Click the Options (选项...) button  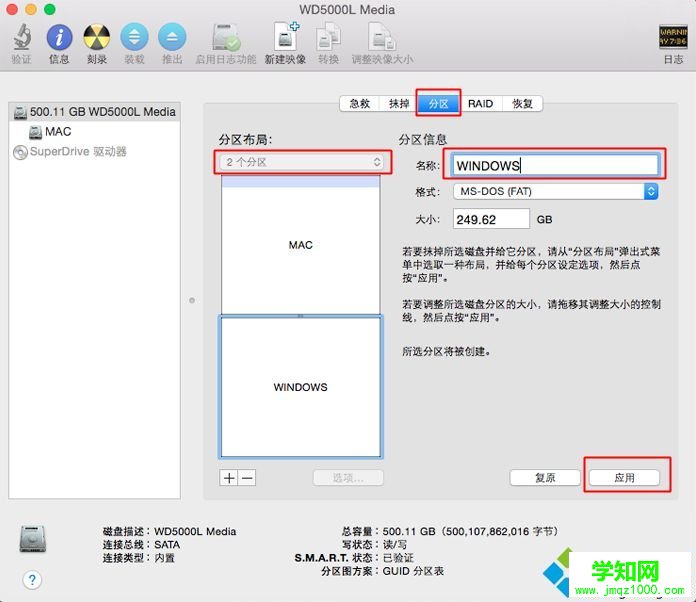pyautogui.click(x=348, y=478)
